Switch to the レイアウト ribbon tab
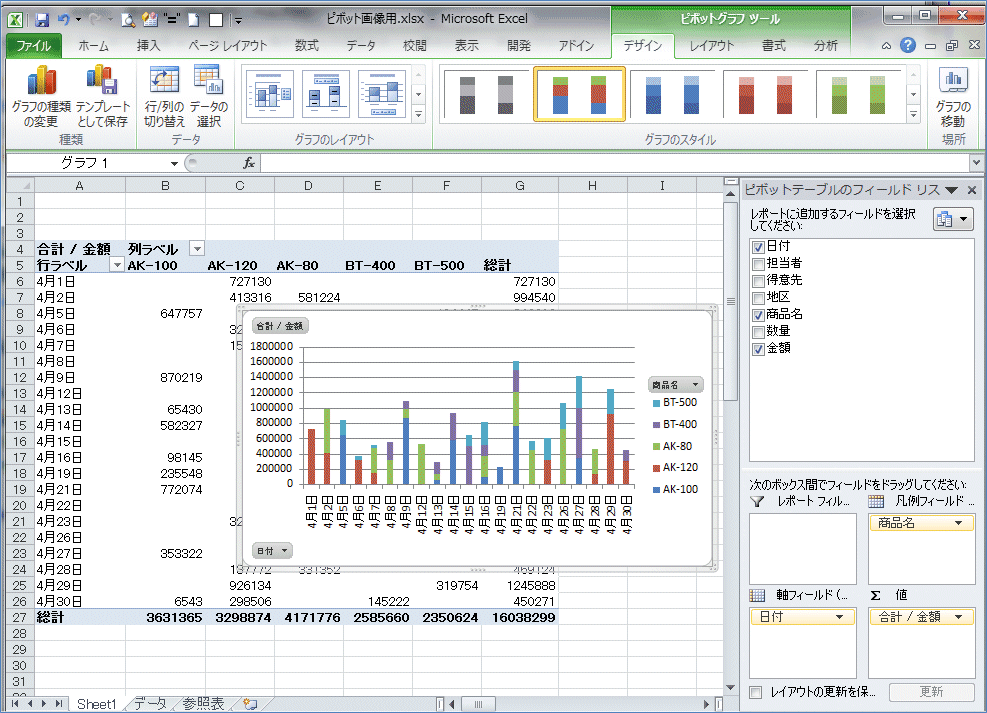The height and width of the screenshot is (713, 987). (711, 46)
